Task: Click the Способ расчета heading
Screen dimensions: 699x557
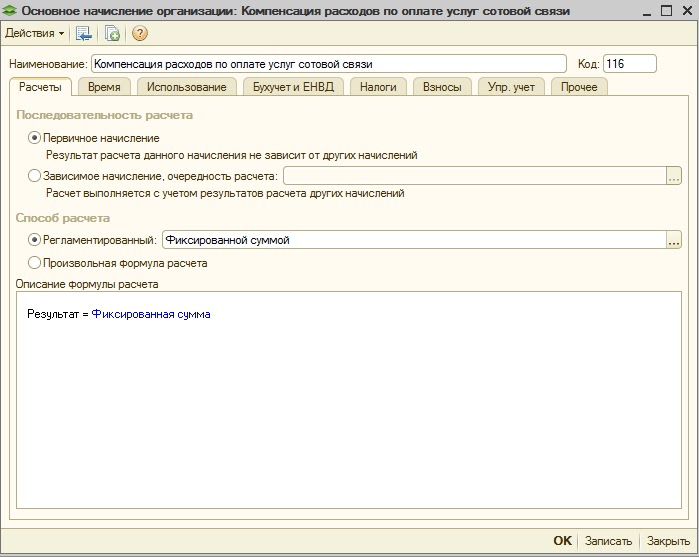Action: coord(63,218)
